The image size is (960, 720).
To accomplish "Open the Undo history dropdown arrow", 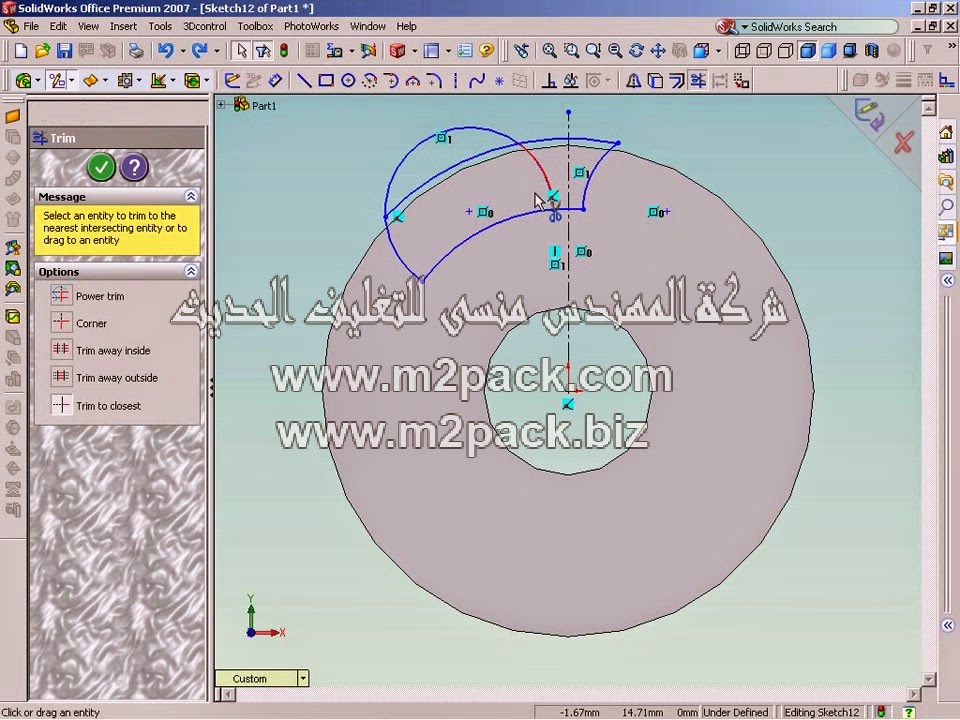I will pos(182,51).
